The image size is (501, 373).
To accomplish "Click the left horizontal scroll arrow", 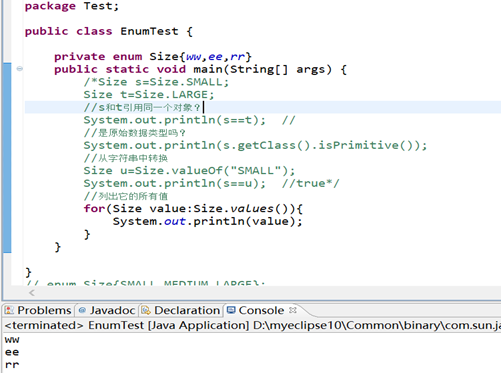I will point(32,293).
